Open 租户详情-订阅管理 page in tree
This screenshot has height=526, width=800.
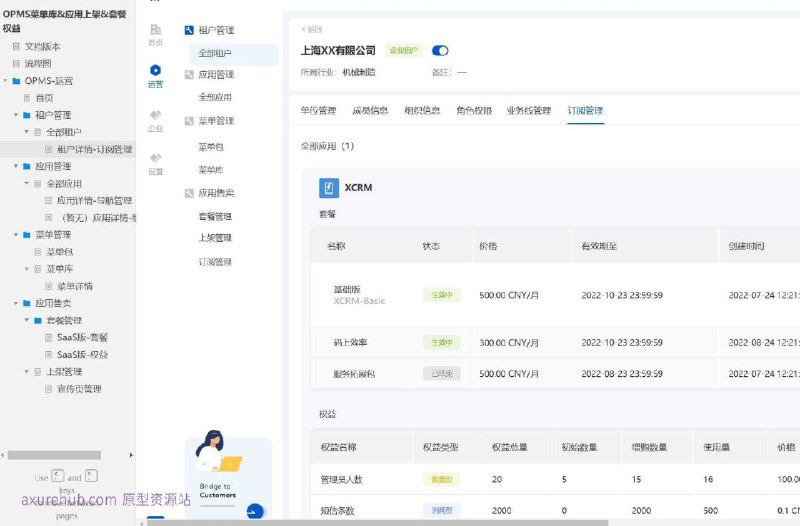tap(94, 149)
